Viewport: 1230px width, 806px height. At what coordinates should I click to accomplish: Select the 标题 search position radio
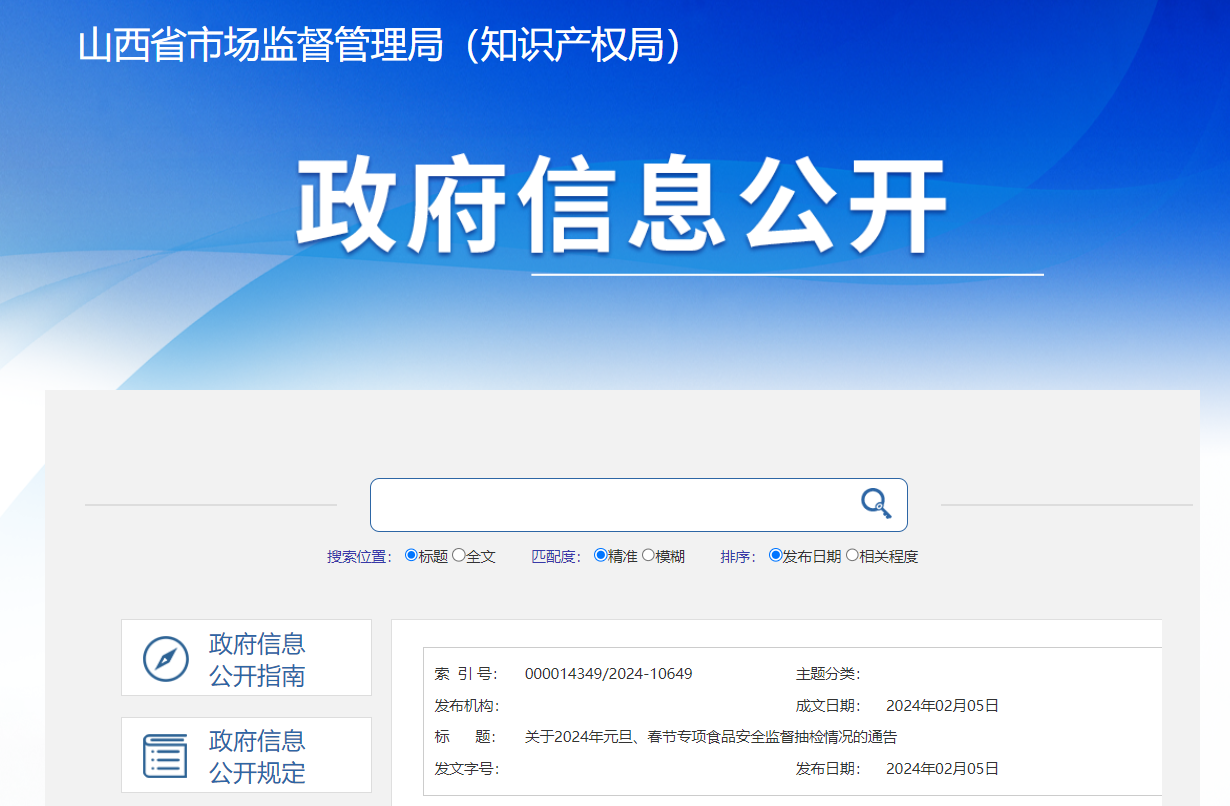[411, 556]
